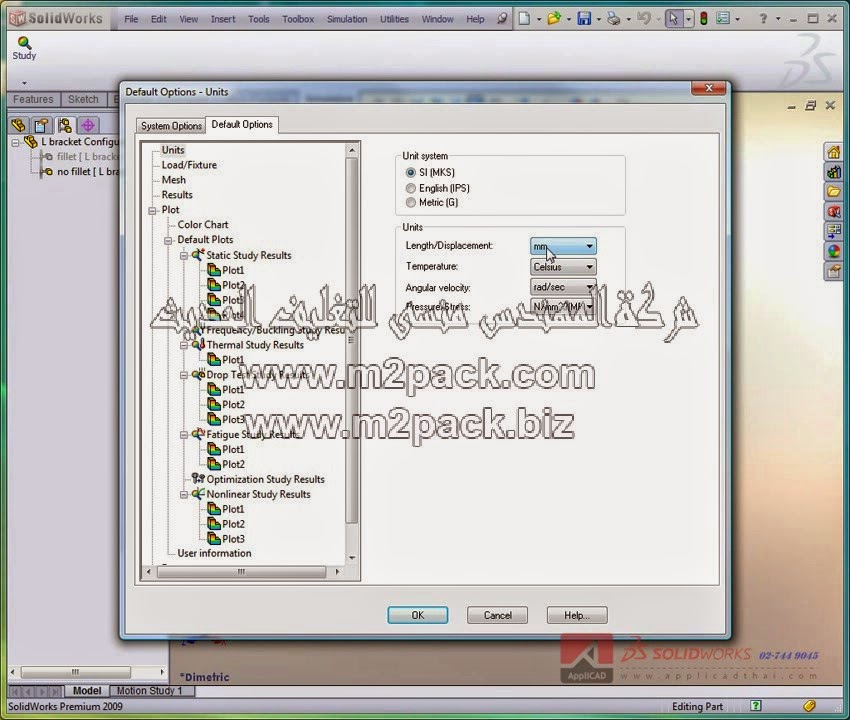
Task: Click the Plot1 icon under Static Study Results
Action: click(x=214, y=269)
